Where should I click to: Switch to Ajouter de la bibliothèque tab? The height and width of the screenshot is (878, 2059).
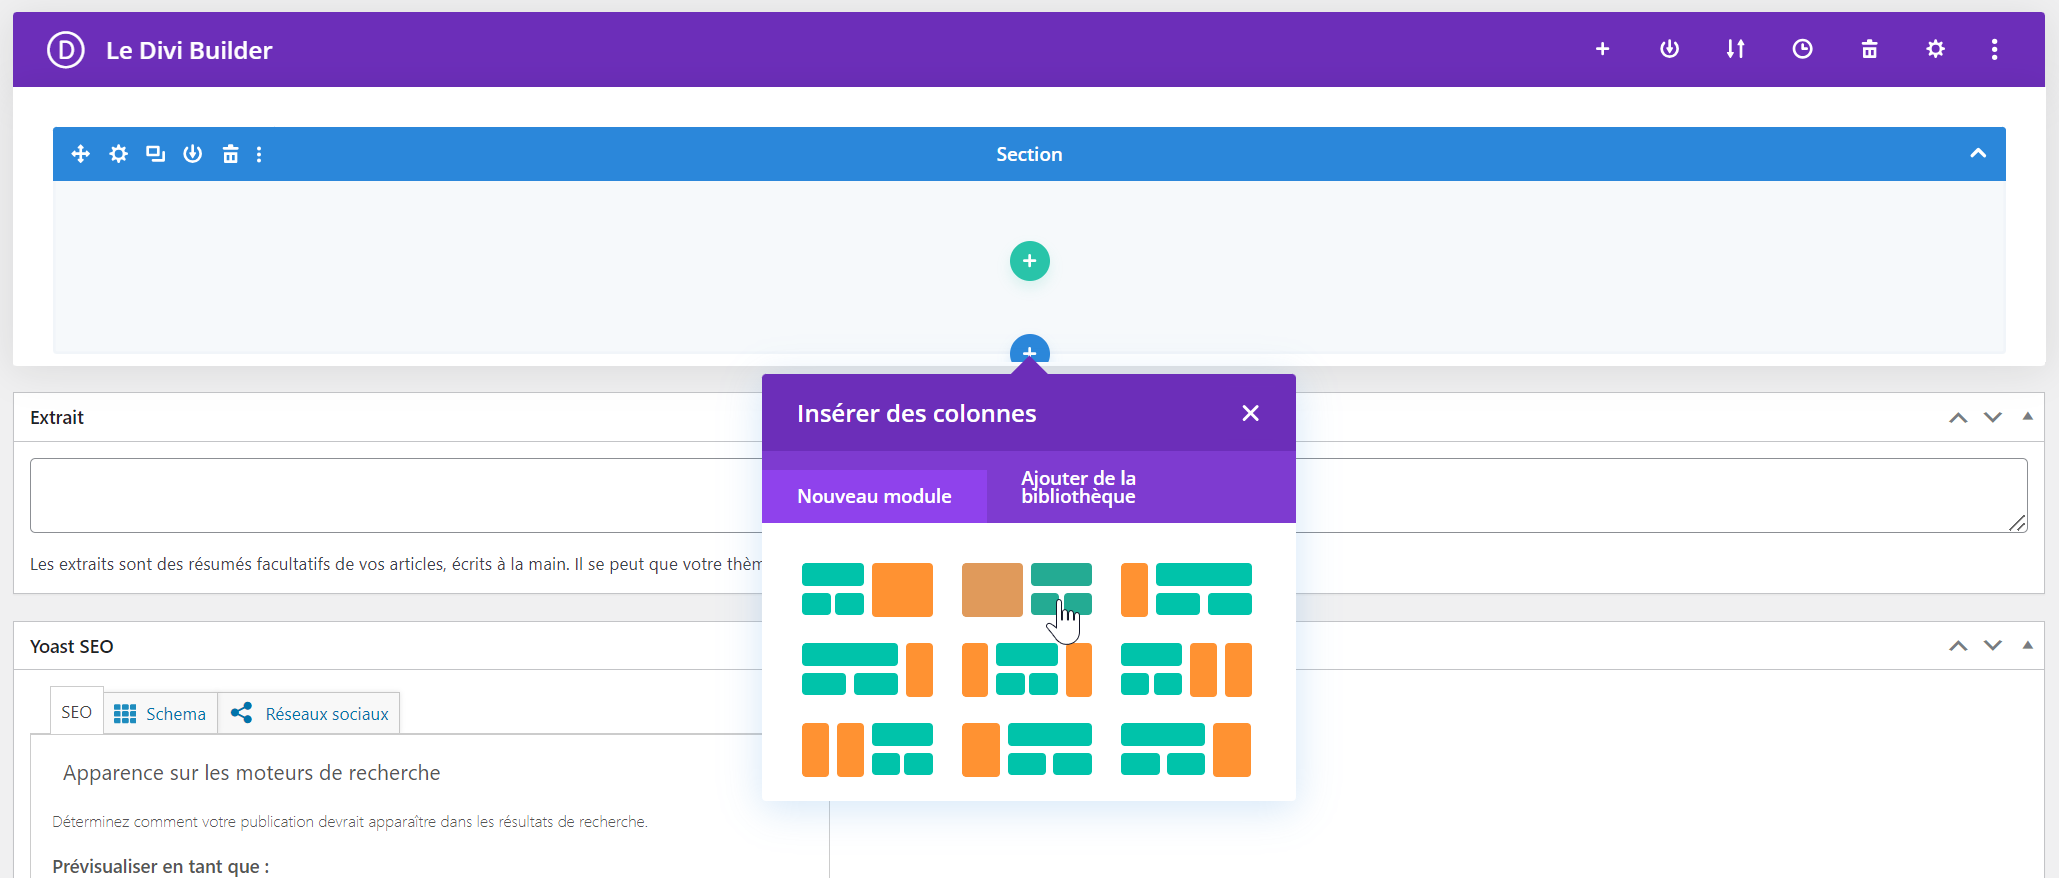pos(1078,487)
